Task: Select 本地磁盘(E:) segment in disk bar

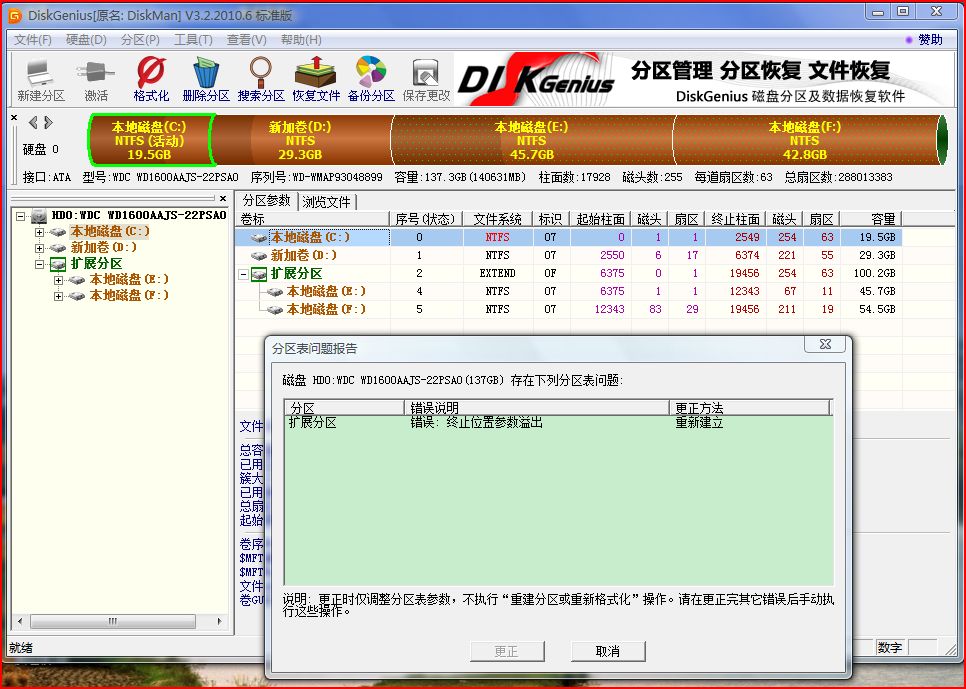Action: click(531, 140)
